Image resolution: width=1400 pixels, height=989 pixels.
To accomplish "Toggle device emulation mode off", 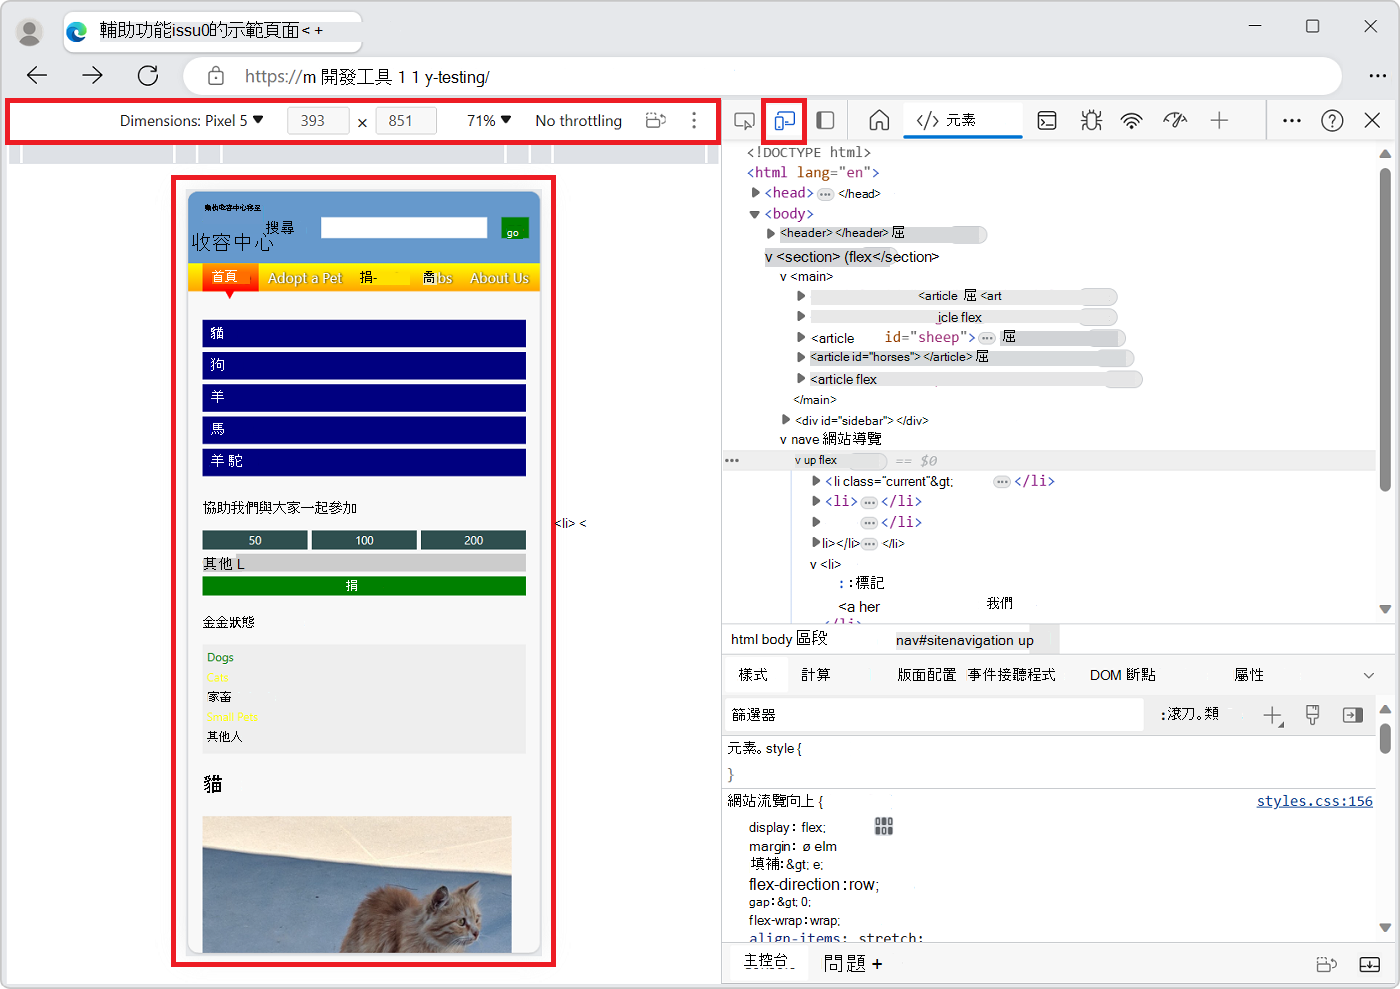I will 783,120.
